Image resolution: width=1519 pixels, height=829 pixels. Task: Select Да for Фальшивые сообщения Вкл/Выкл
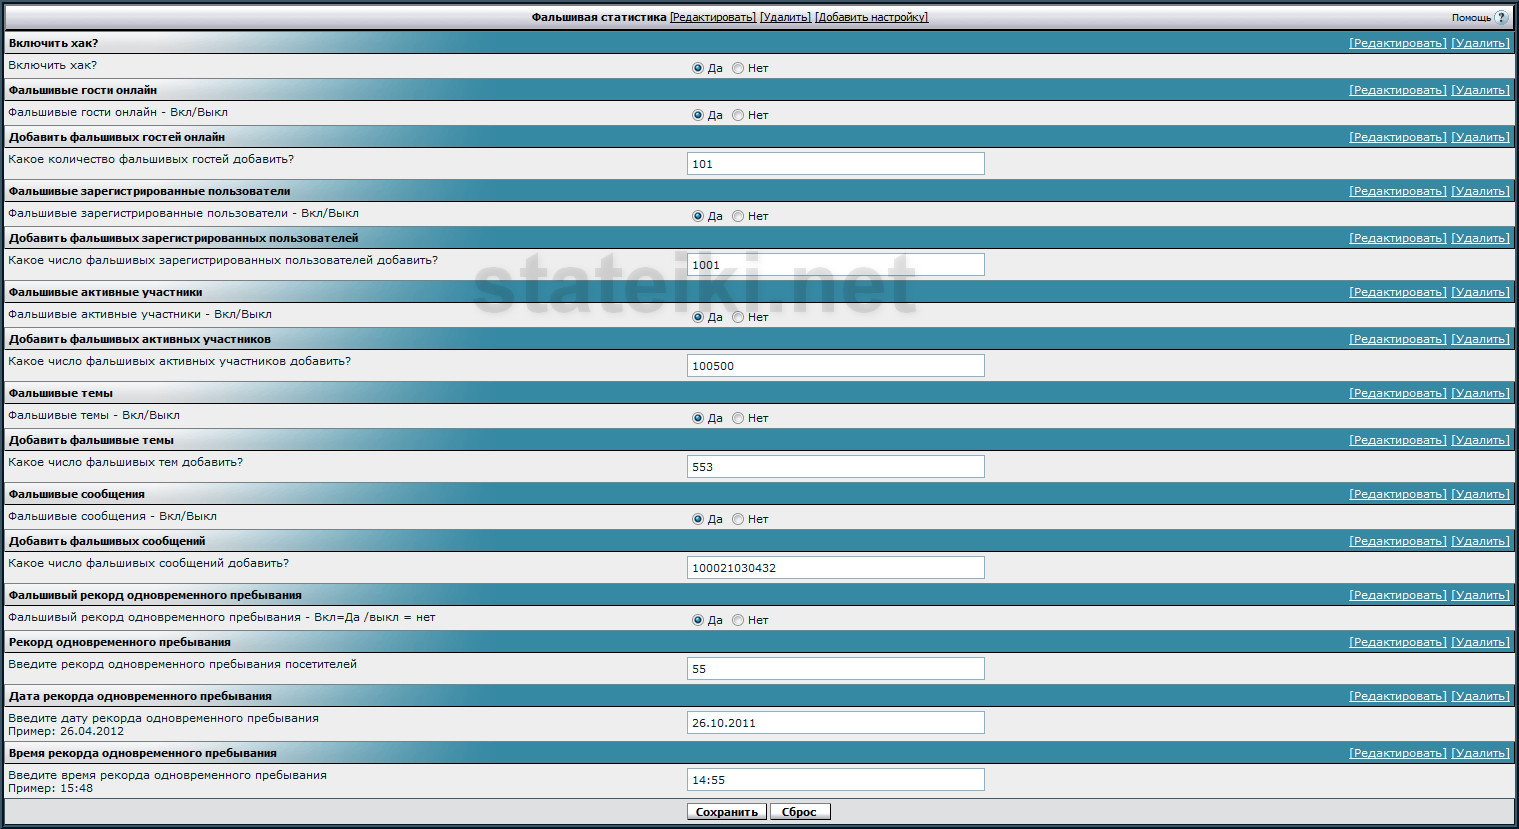[698, 519]
